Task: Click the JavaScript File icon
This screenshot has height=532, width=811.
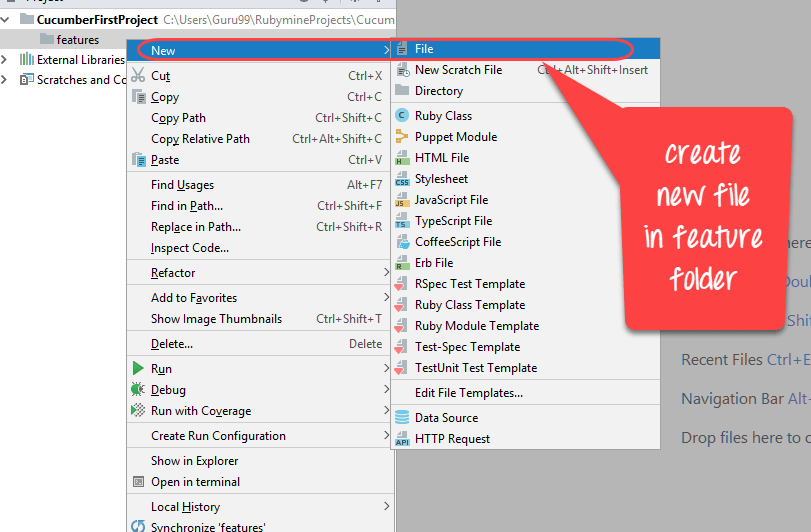Action: pos(402,200)
